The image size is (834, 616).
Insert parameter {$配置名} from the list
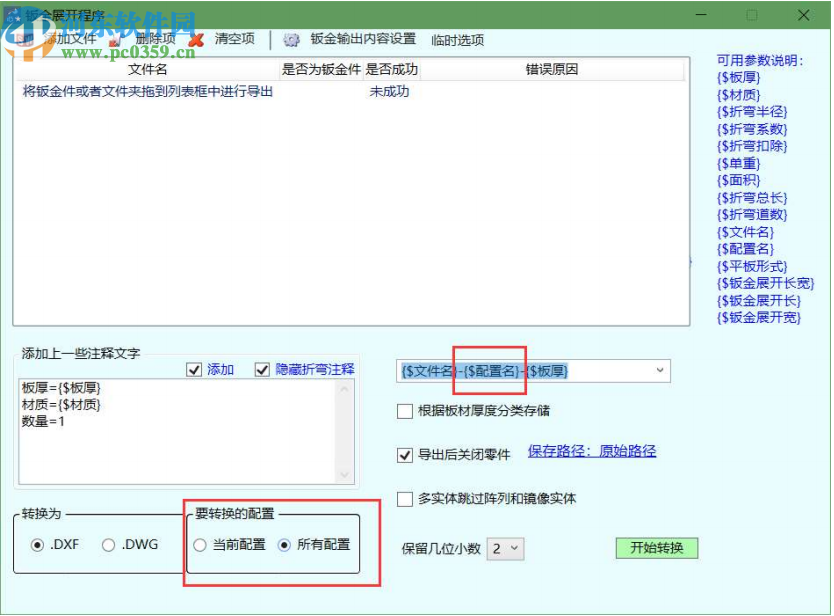[745, 249]
